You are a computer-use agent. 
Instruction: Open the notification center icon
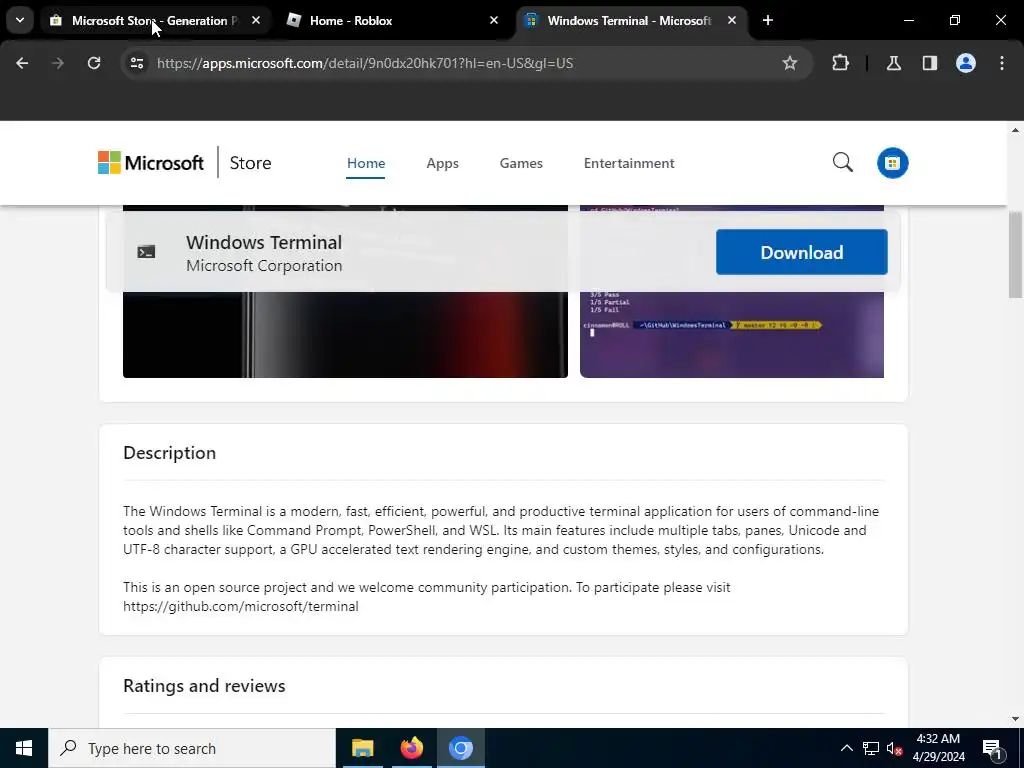[993, 748]
